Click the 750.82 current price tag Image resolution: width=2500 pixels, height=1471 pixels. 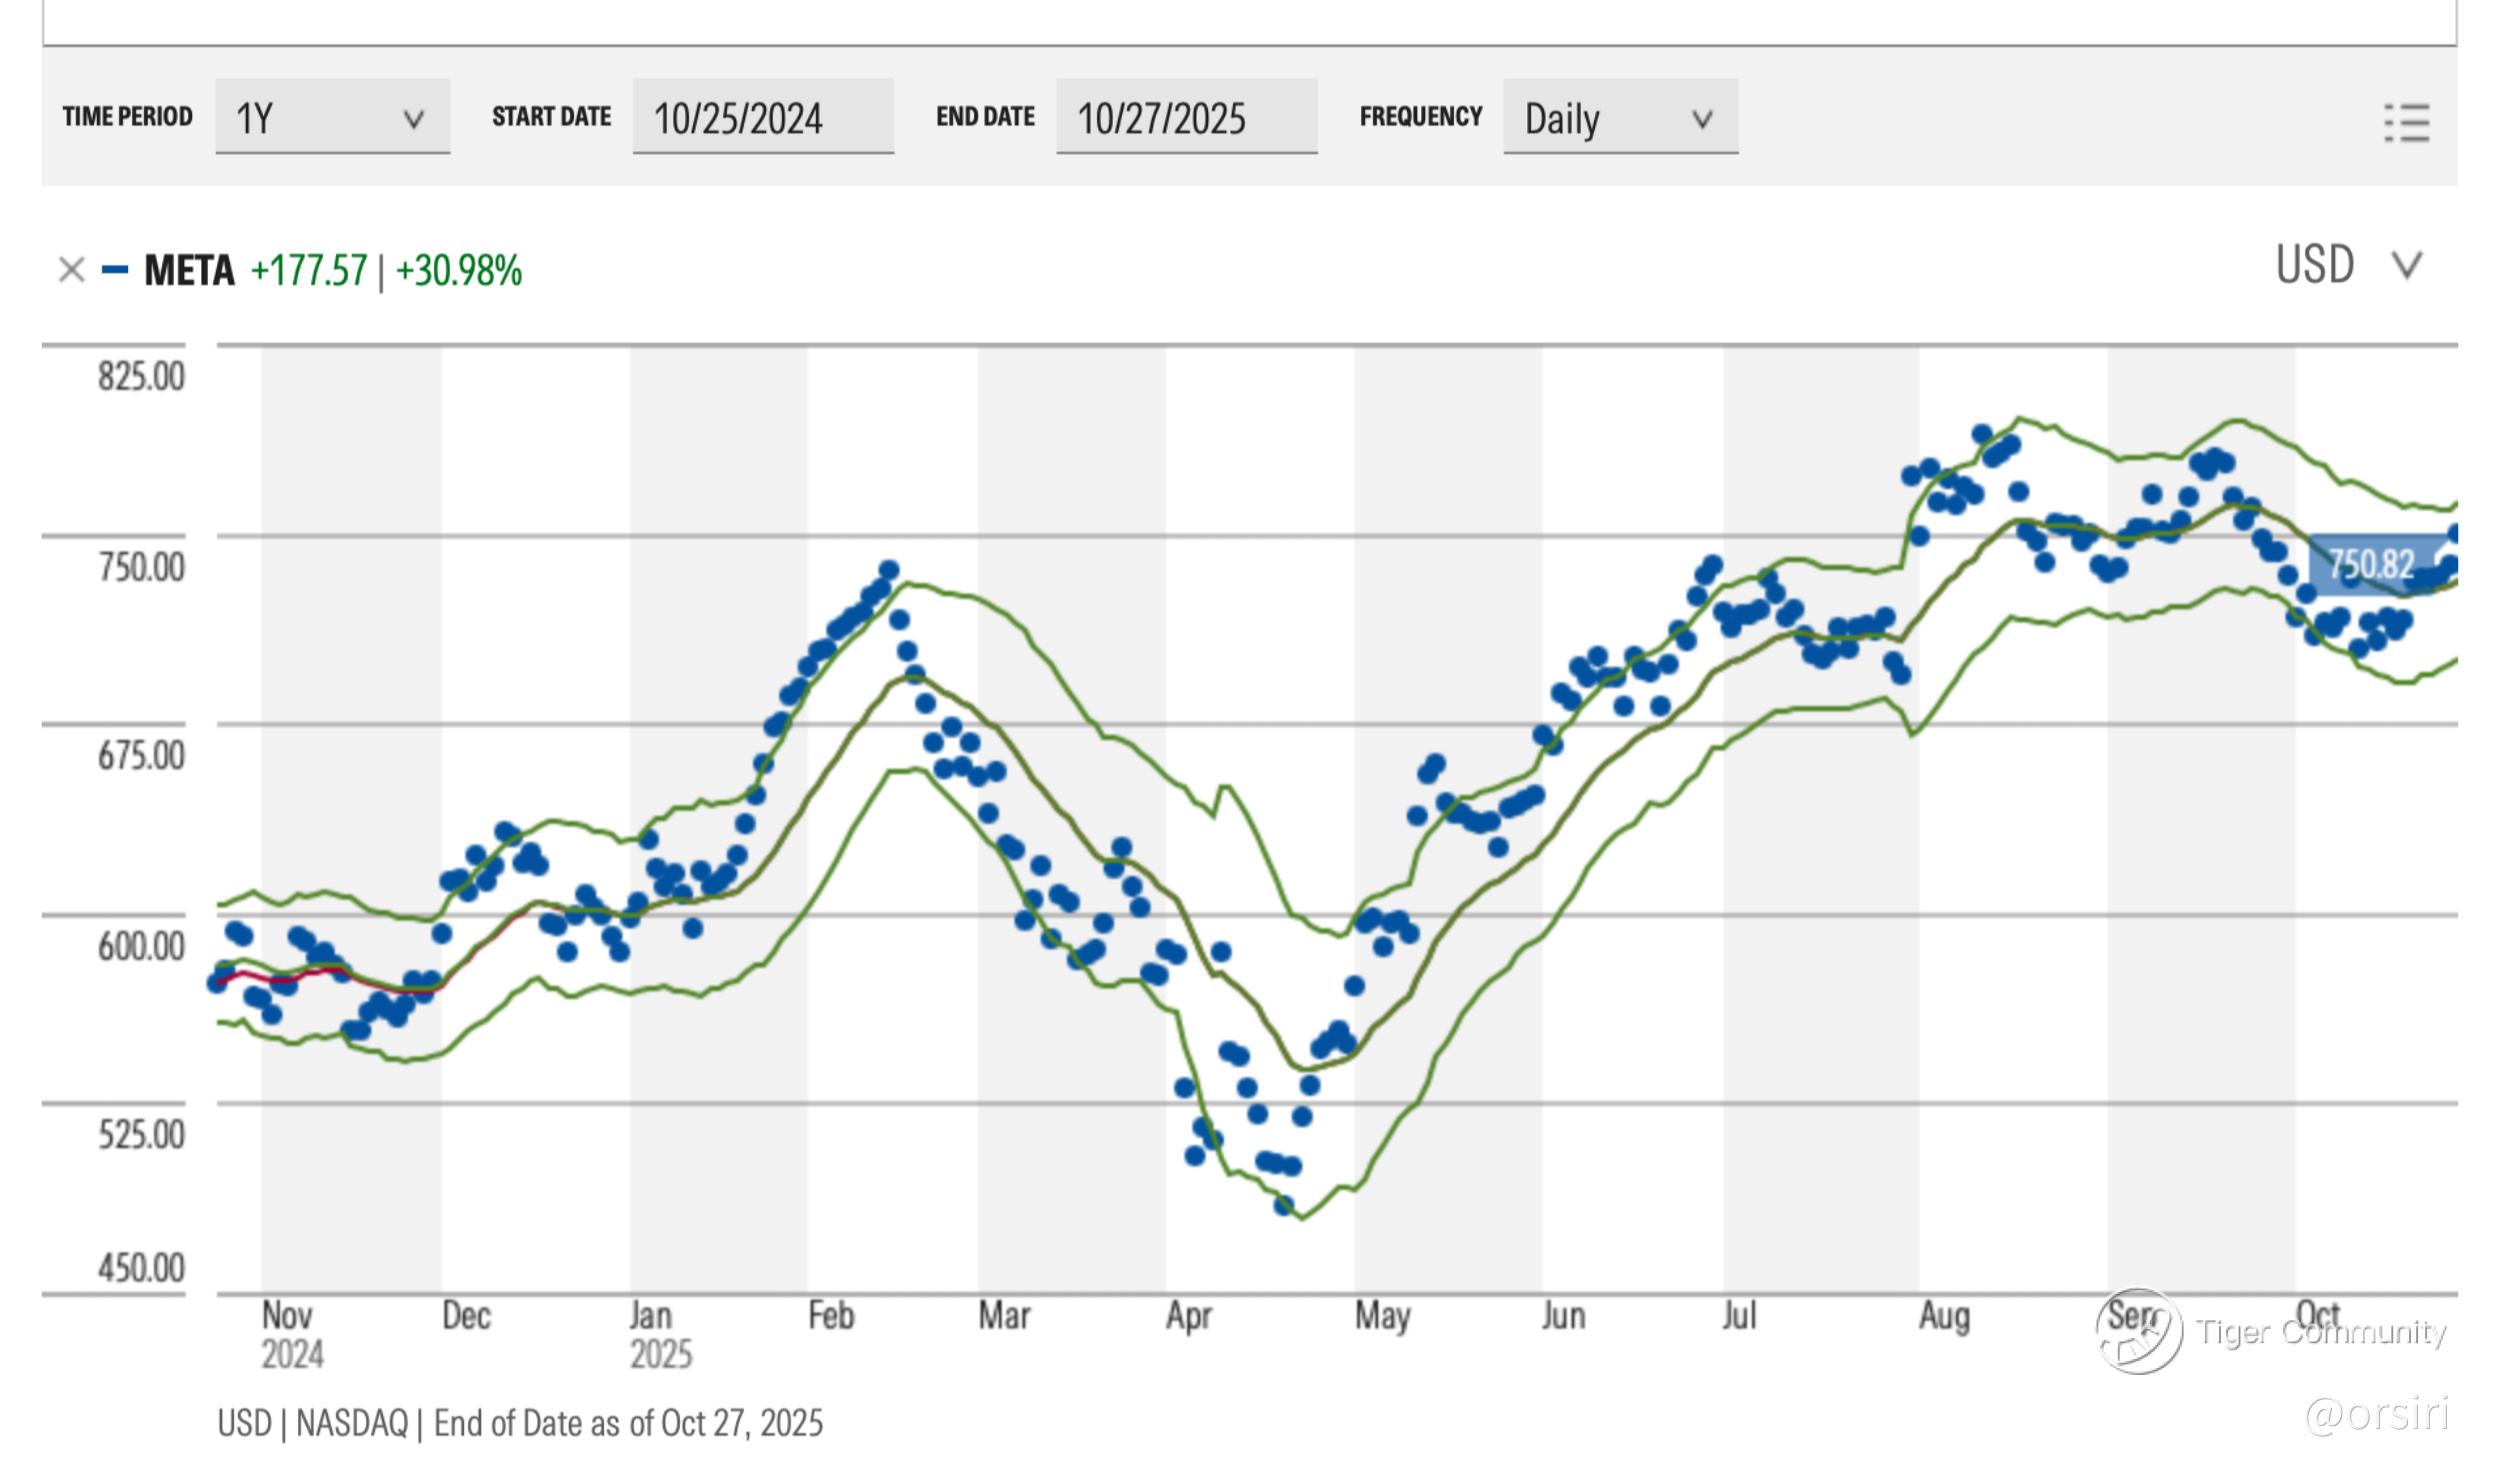[2371, 565]
